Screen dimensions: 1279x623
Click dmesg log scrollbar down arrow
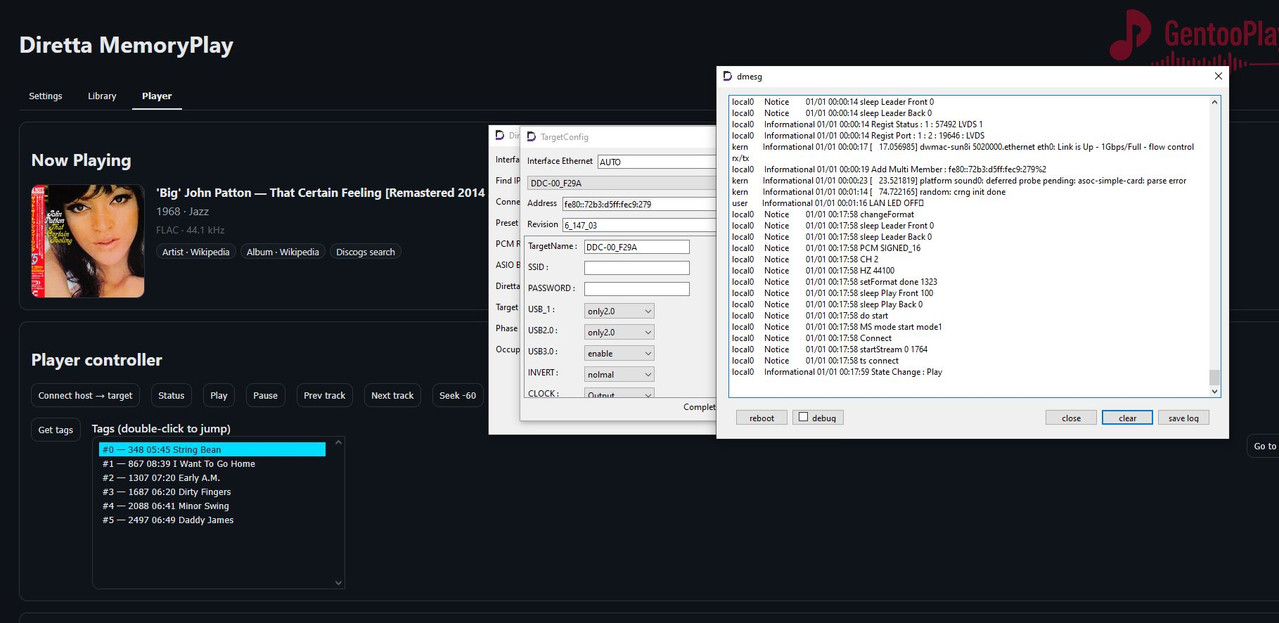[1215, 391]
